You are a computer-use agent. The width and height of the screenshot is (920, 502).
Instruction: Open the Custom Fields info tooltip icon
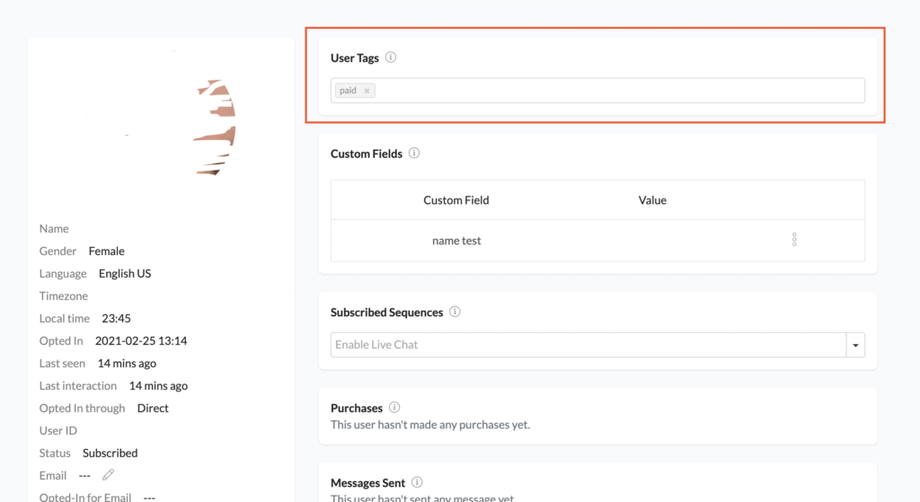pos(414,154)
